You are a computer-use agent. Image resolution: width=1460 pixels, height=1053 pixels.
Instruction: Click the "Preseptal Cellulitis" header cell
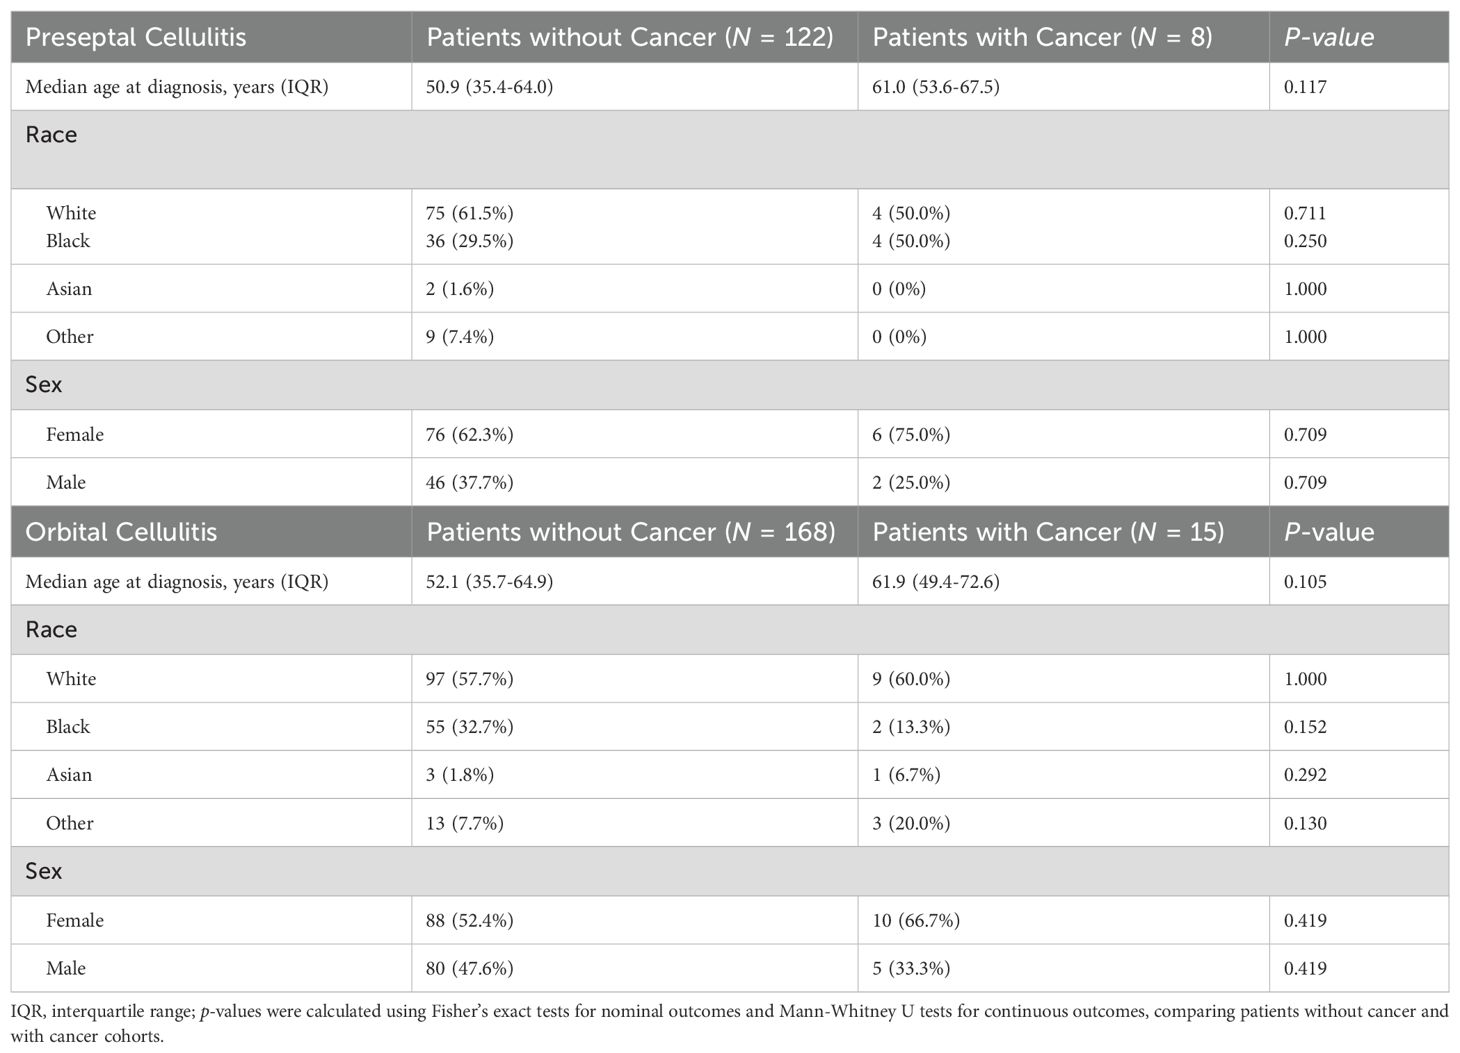click(x=136, y=37)
